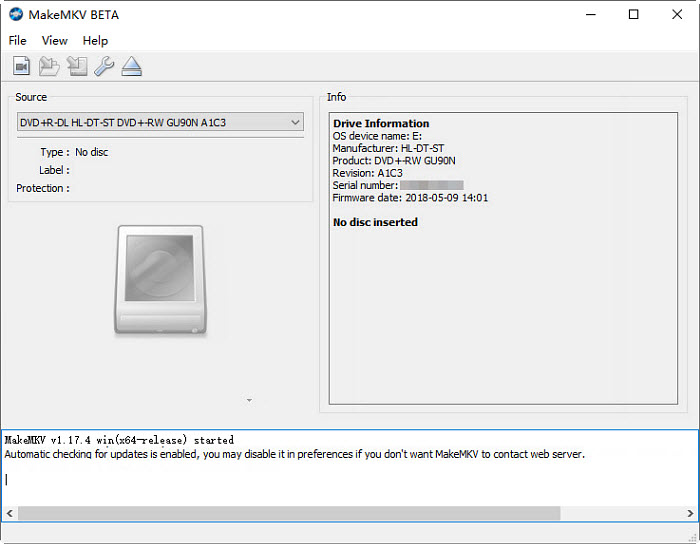Click the MakeMKV app logo icon
Viewport: 700px width, 544px height.
tap(16, 14)
